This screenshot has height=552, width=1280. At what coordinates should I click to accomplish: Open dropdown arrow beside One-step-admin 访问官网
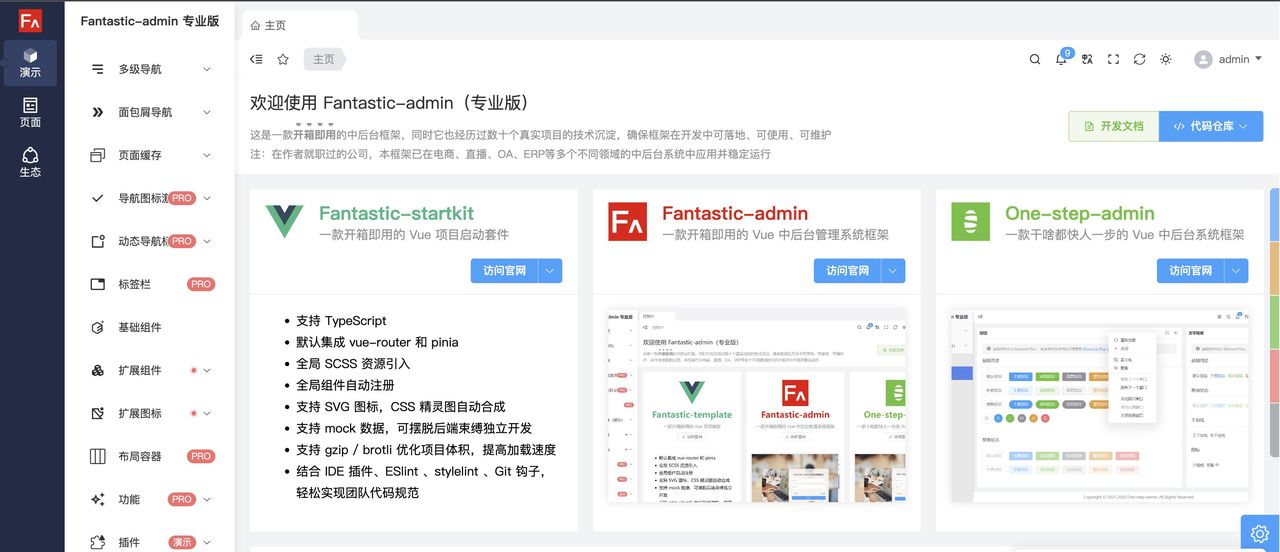(1236, 270)
